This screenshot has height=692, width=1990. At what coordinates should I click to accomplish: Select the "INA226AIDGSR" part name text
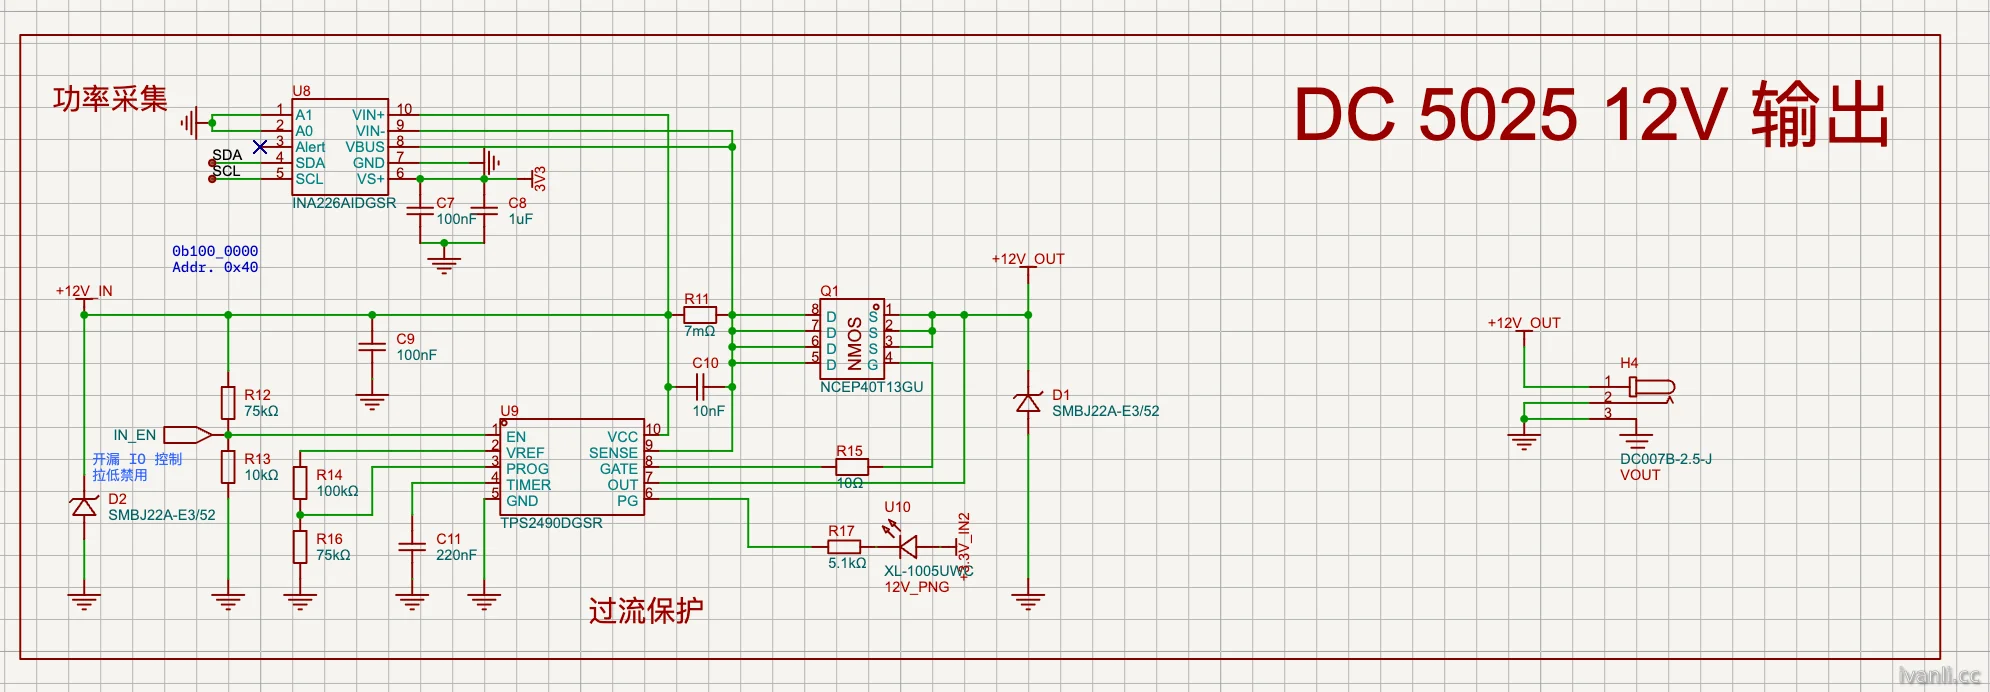[344, 203]
